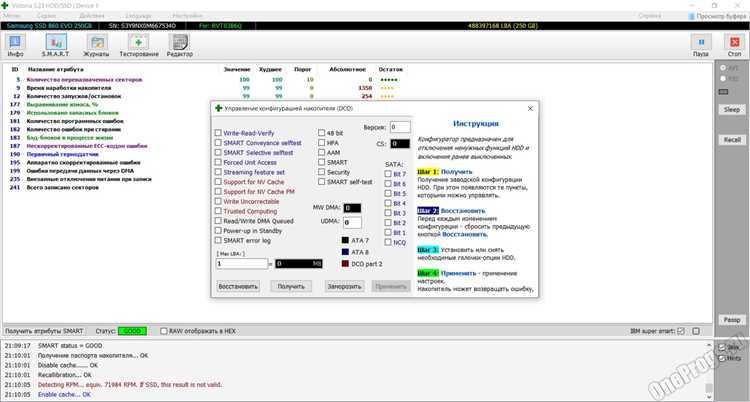Enable Write-Read-Verify checkbox

tap(218, 133)
